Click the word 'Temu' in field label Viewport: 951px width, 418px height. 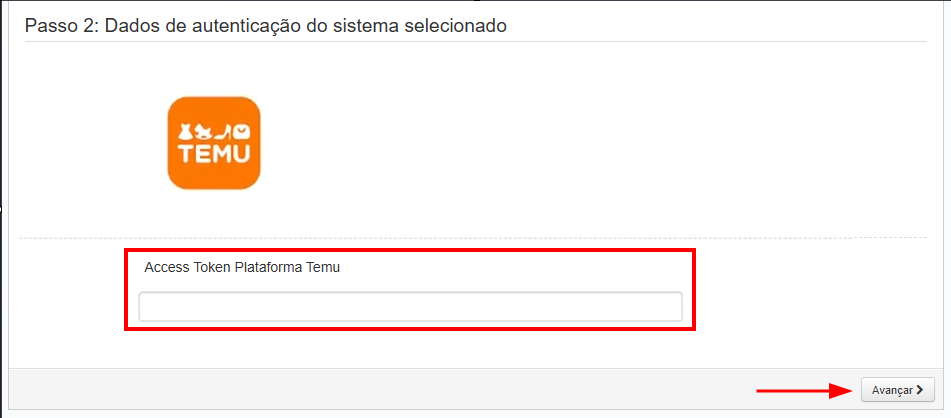(324, 267)
